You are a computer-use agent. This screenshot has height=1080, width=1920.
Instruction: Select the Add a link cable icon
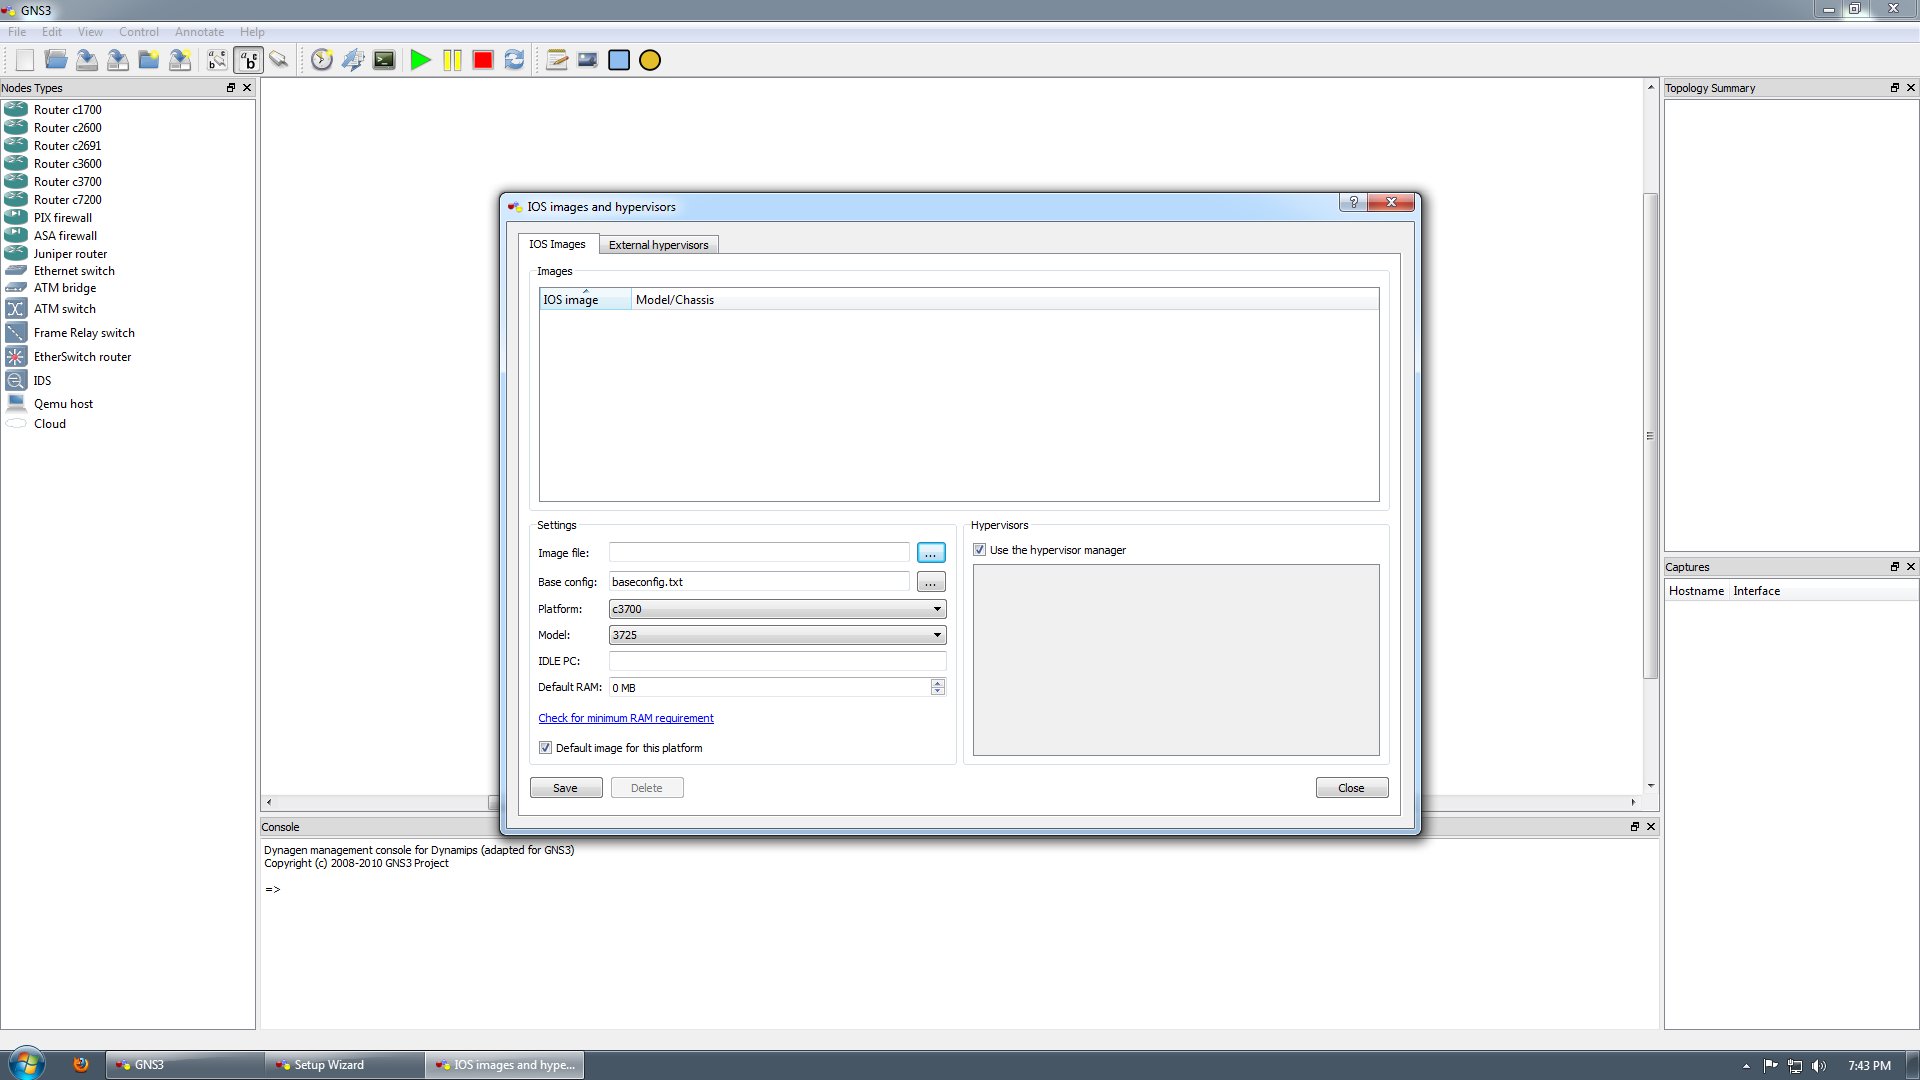[279, 60]
